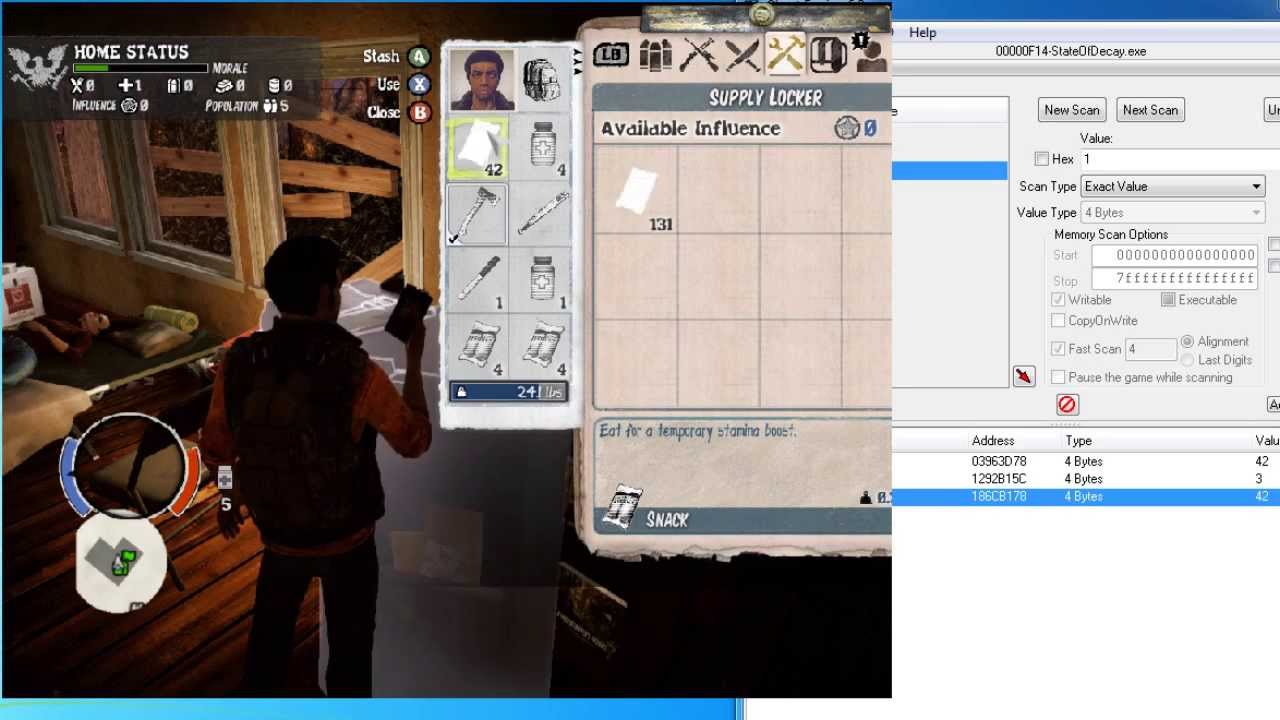
Task: Select the highlighted paper item with count 42
Action: 477,148
